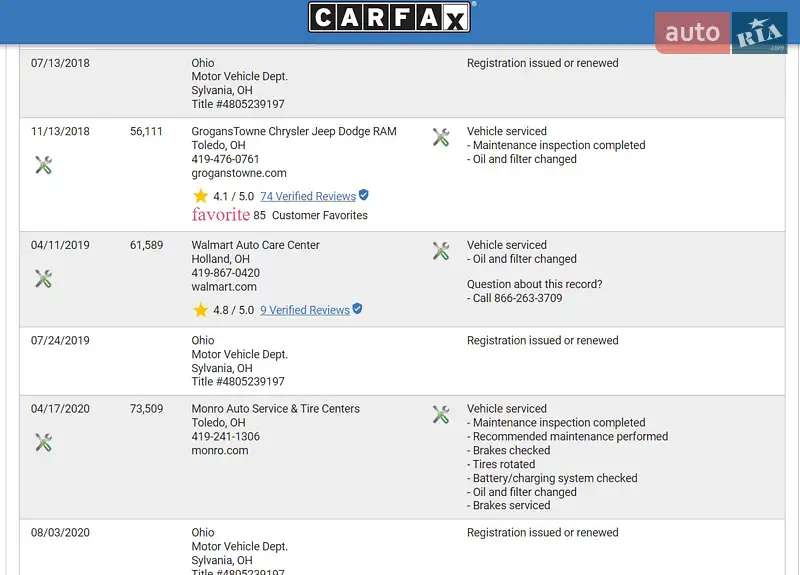Click the pink favorite Customer Favorites logo
The width and height of the screenshot is (800, 575).
tap(221, 215)
